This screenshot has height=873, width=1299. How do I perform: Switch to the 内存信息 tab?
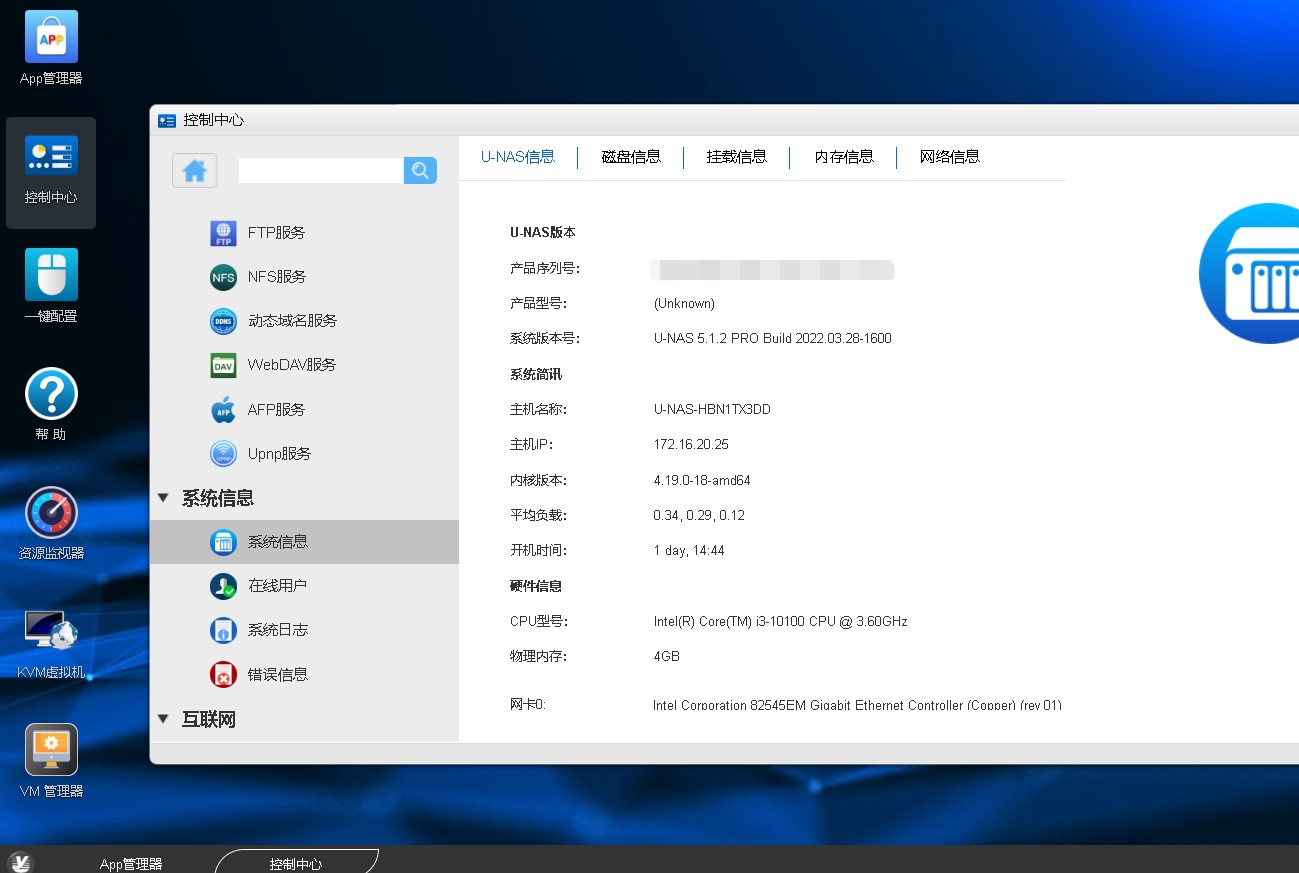tap(844, 157)
